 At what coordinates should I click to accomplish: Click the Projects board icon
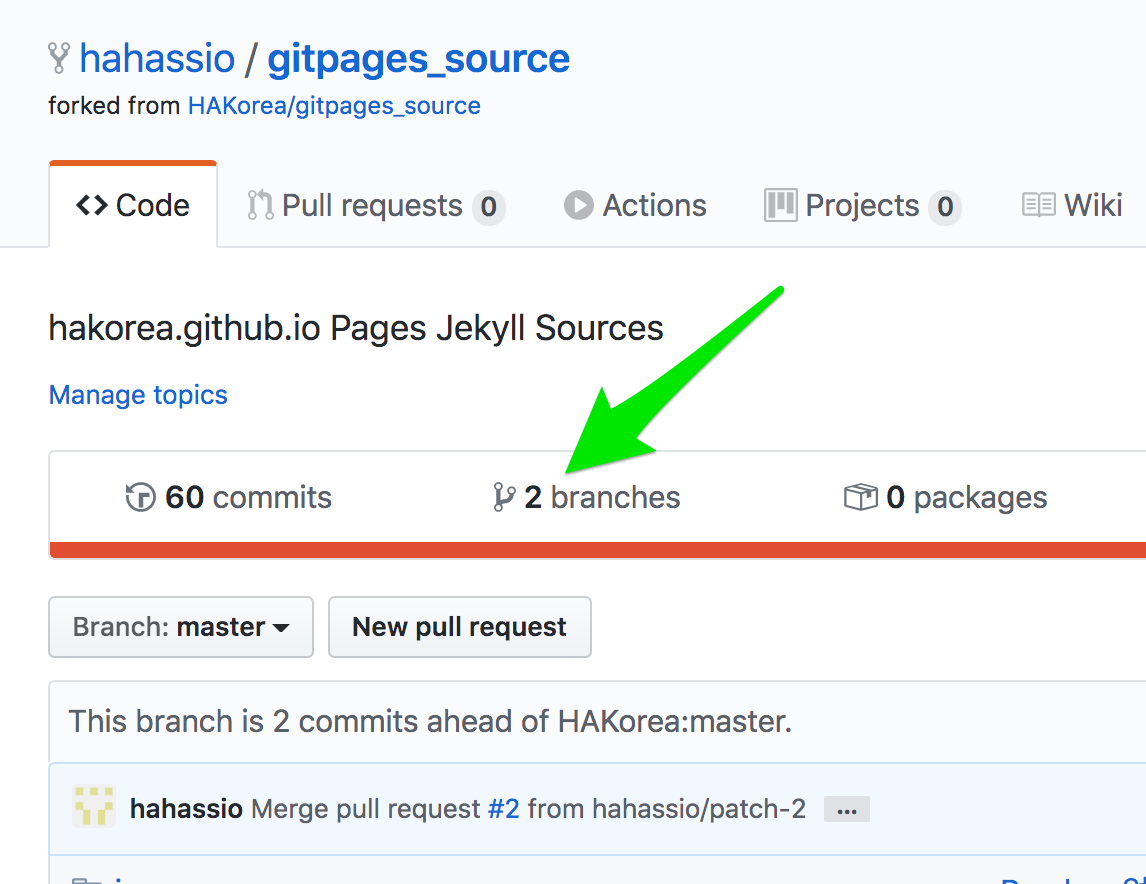click(x=781, y=205)
